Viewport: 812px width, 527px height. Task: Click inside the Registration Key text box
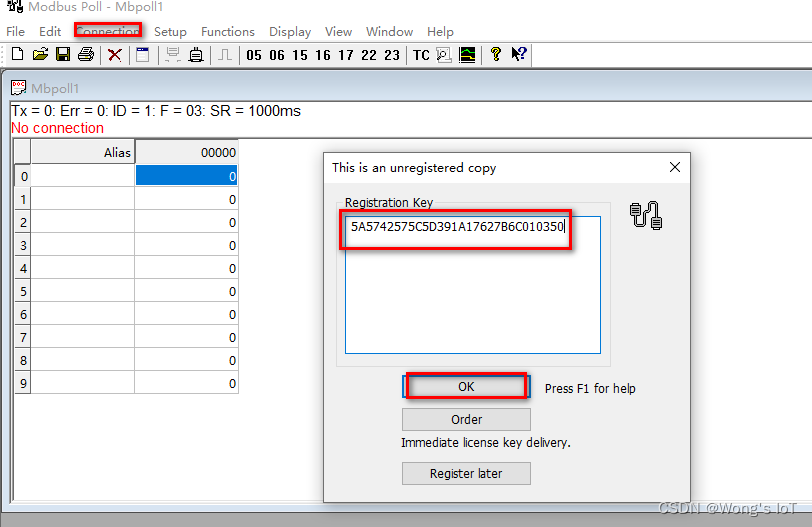pos(473,285)
